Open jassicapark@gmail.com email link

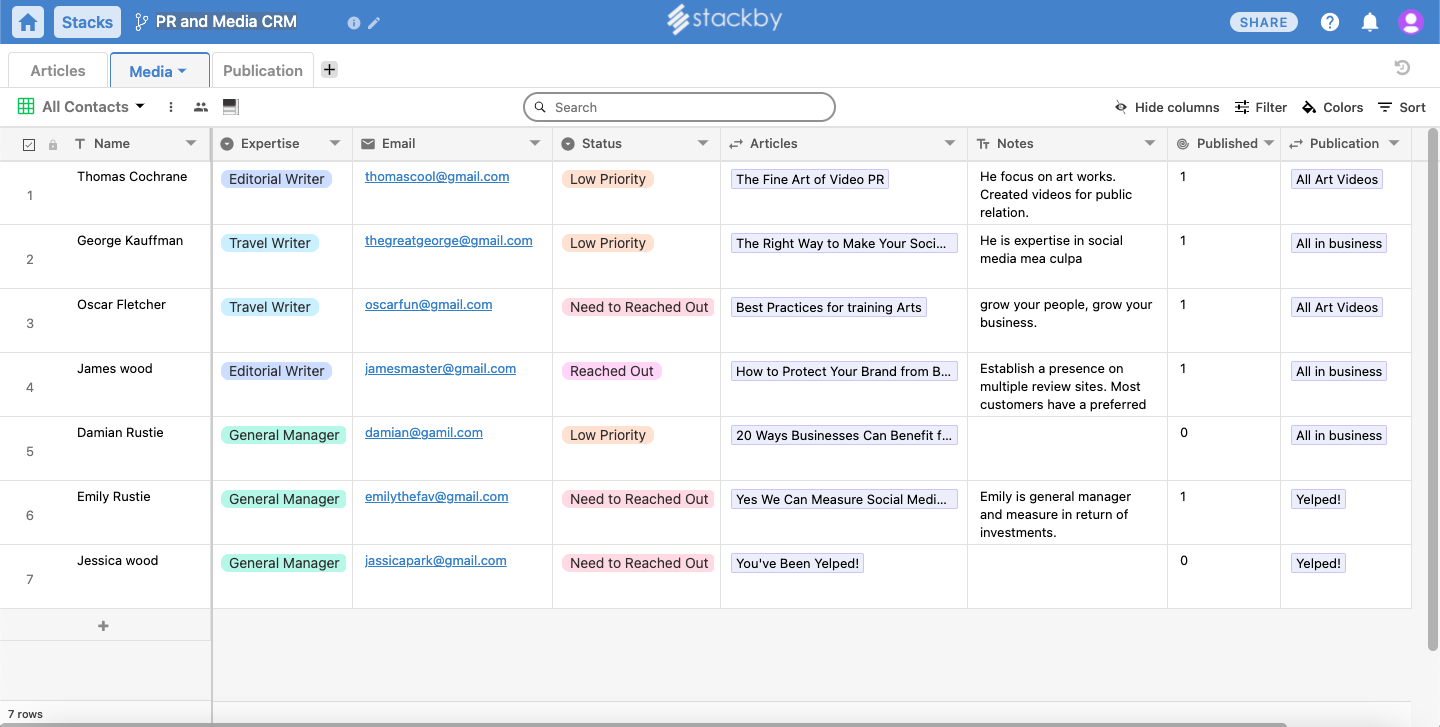[436, 561]
